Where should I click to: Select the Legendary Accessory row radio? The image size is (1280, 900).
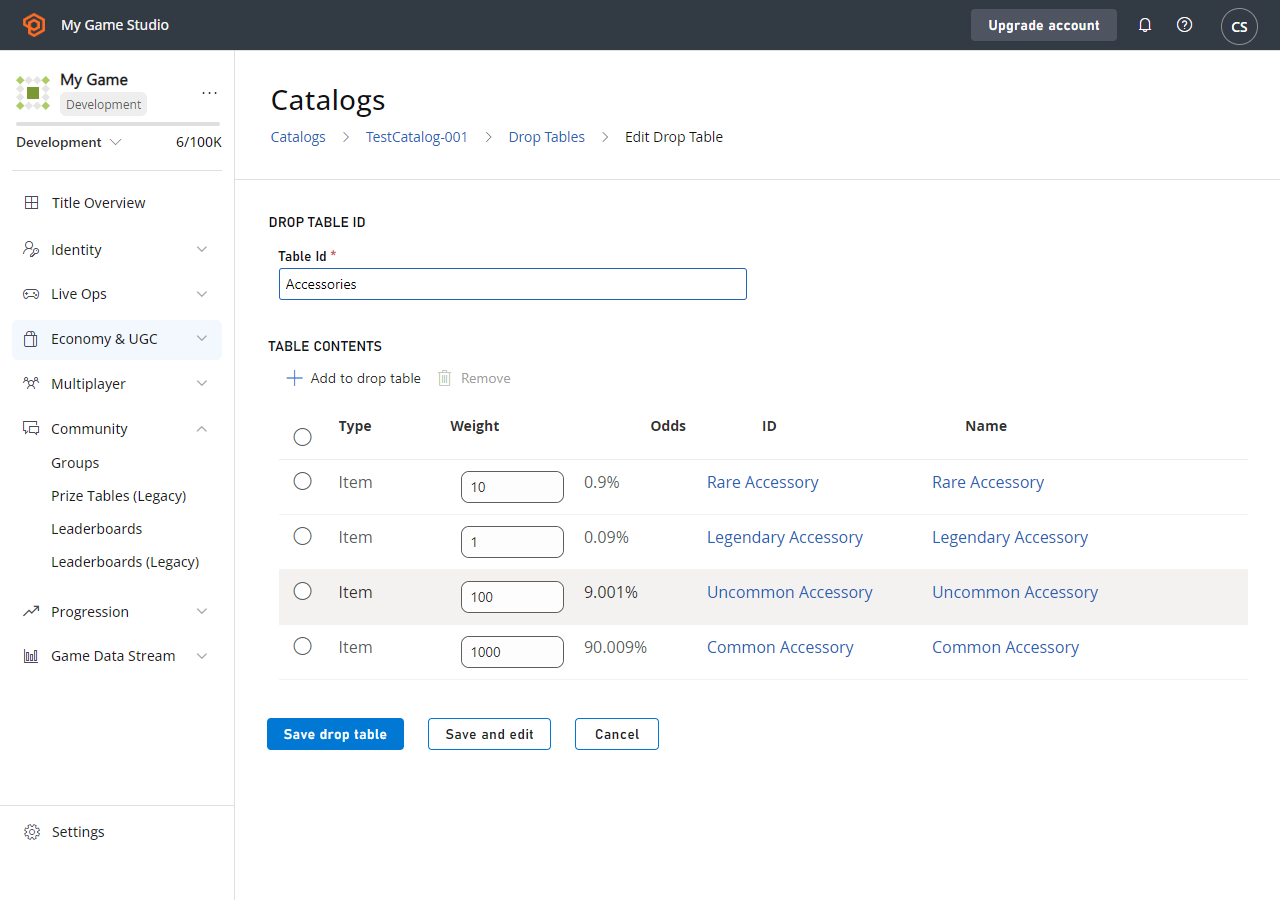pos(302,536)
